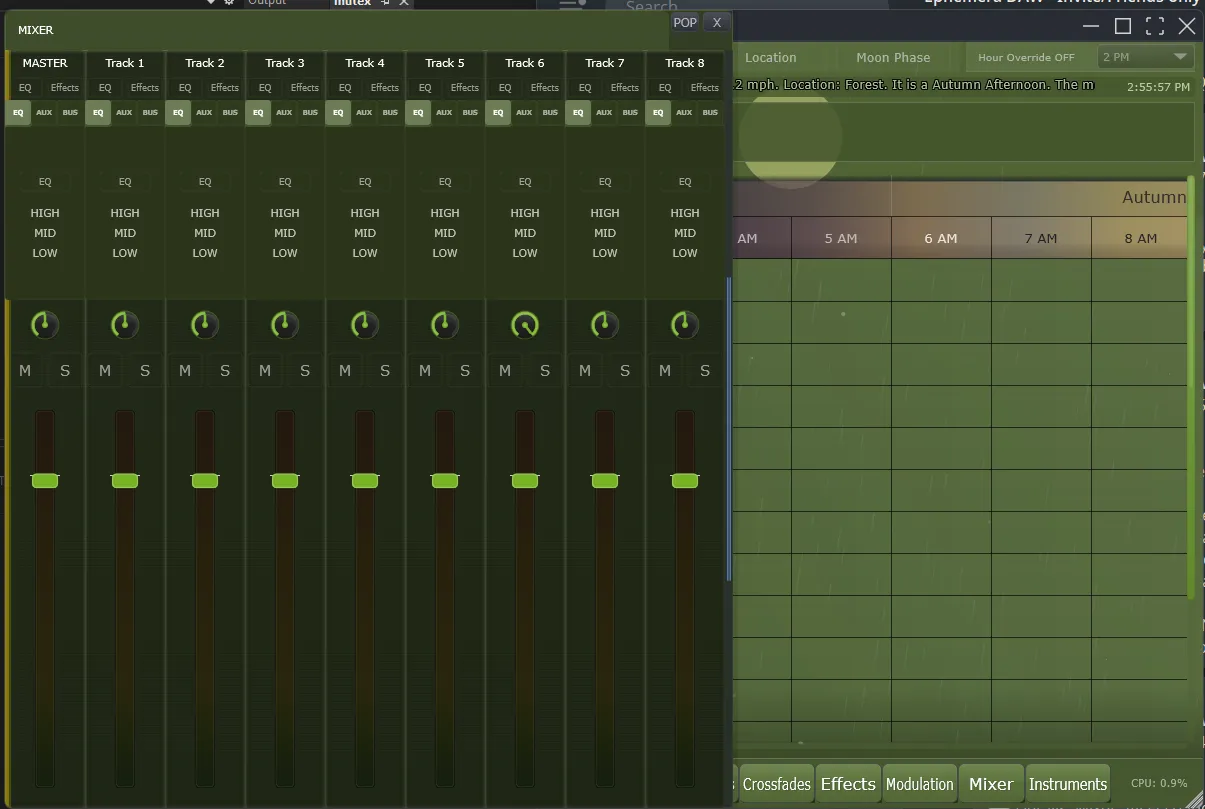Viewport: 1205px width, 809px height.
Task: Mute Track 1
Action: [105, 371]
